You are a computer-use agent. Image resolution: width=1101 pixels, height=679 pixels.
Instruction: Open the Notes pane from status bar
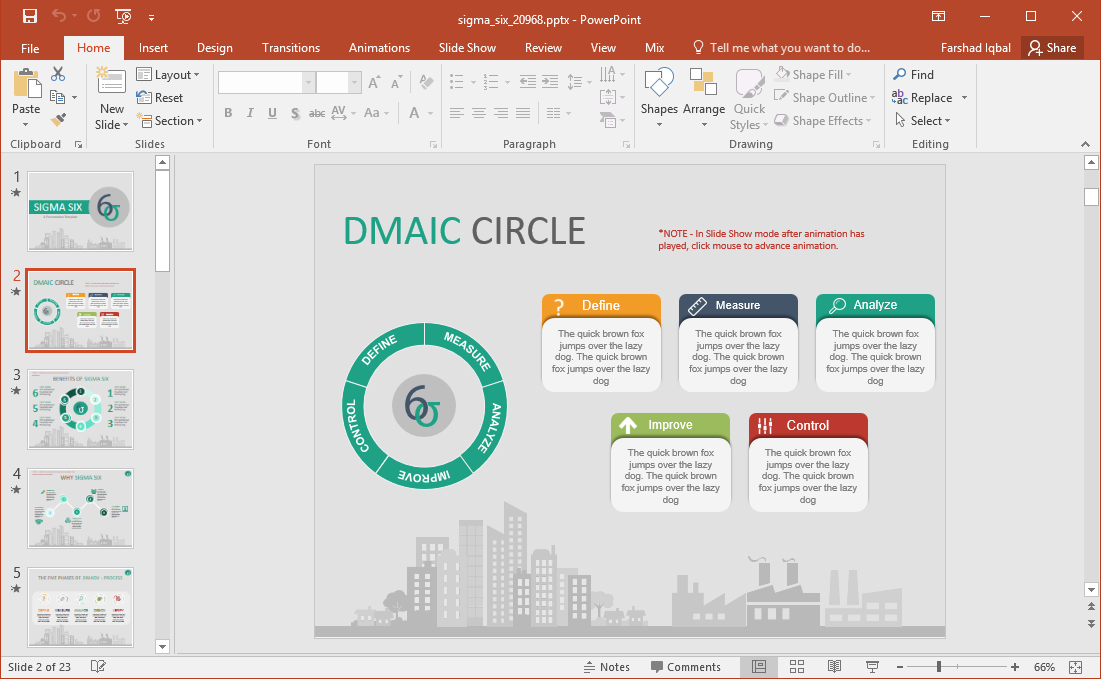(606, 667)
